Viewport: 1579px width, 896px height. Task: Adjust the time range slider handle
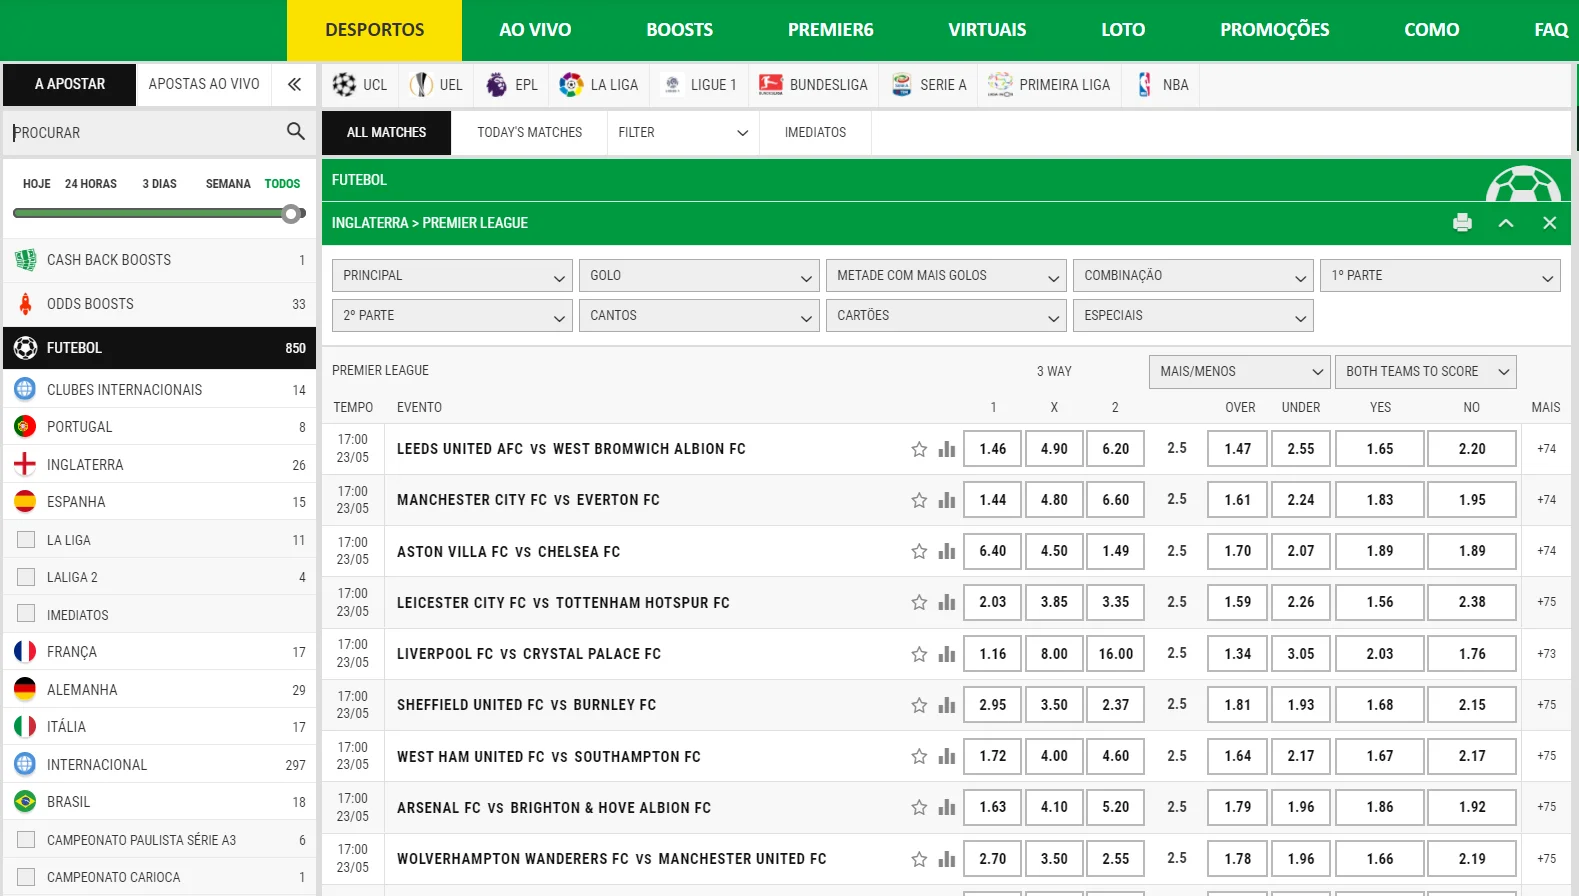tap(291, 213)
